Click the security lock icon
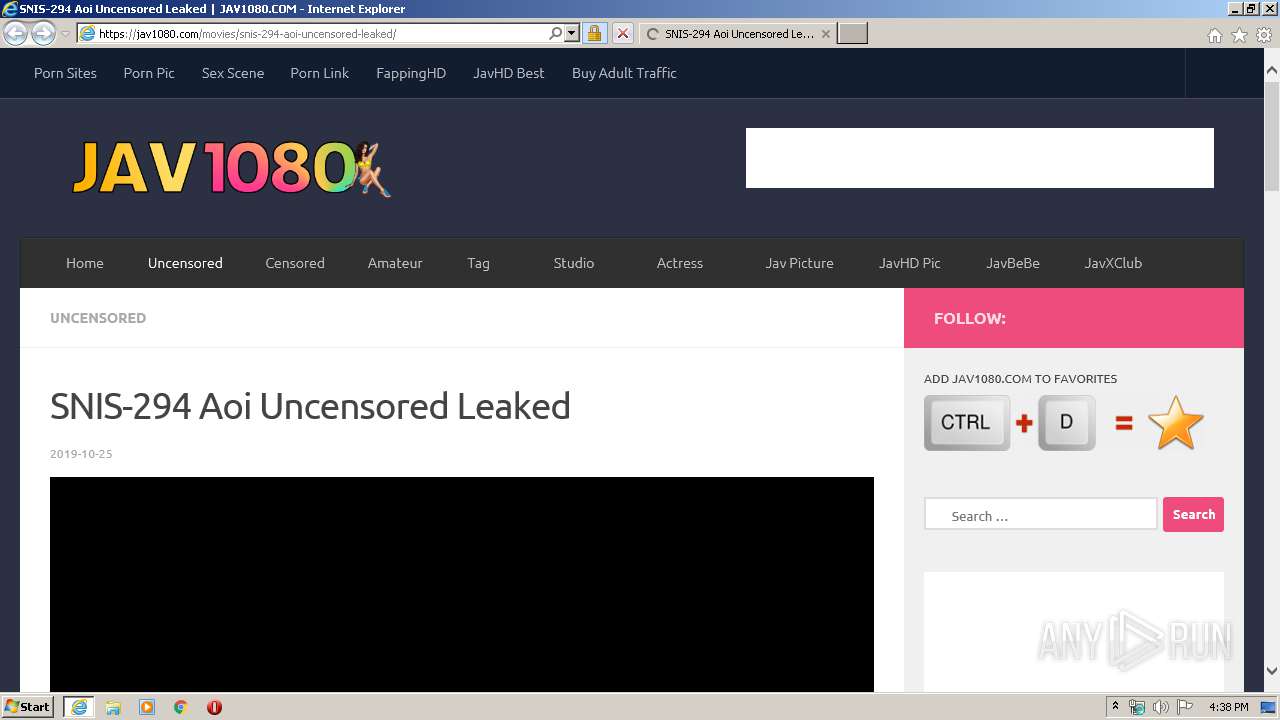 pyautogui.click(x=594, y=34)
